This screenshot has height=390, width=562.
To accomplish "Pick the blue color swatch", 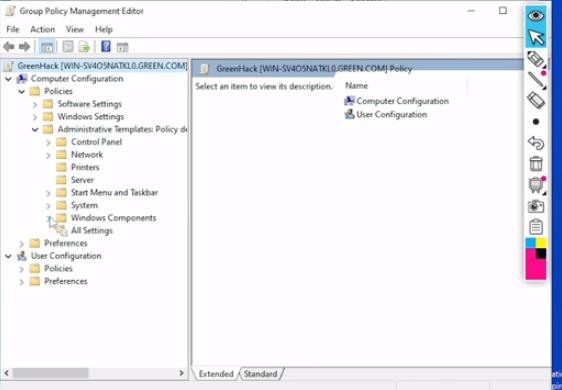I will pyautogui.click(x=530, y=243).
